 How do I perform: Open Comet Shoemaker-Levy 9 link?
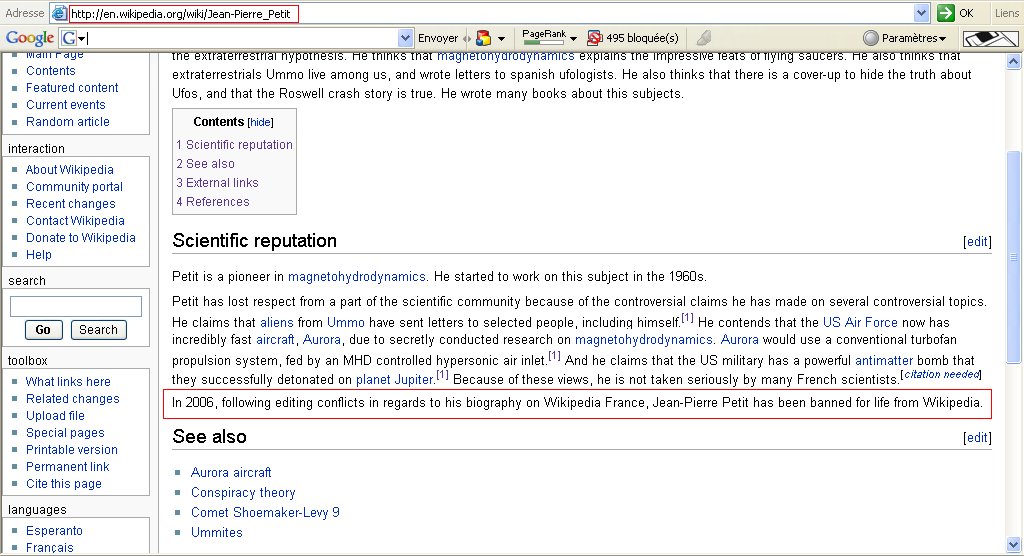pyautogui.click(x=265, y=512)
